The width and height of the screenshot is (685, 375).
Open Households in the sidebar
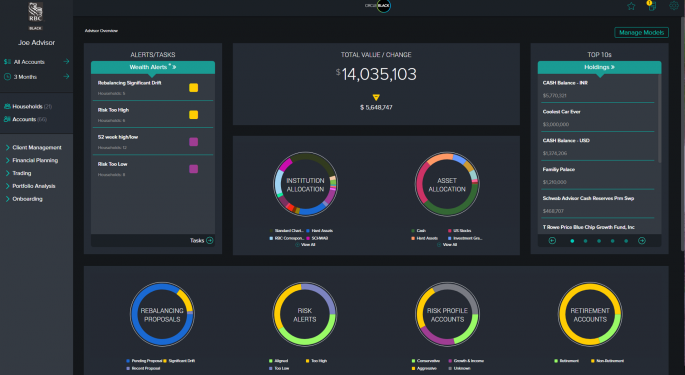[28, 107]
